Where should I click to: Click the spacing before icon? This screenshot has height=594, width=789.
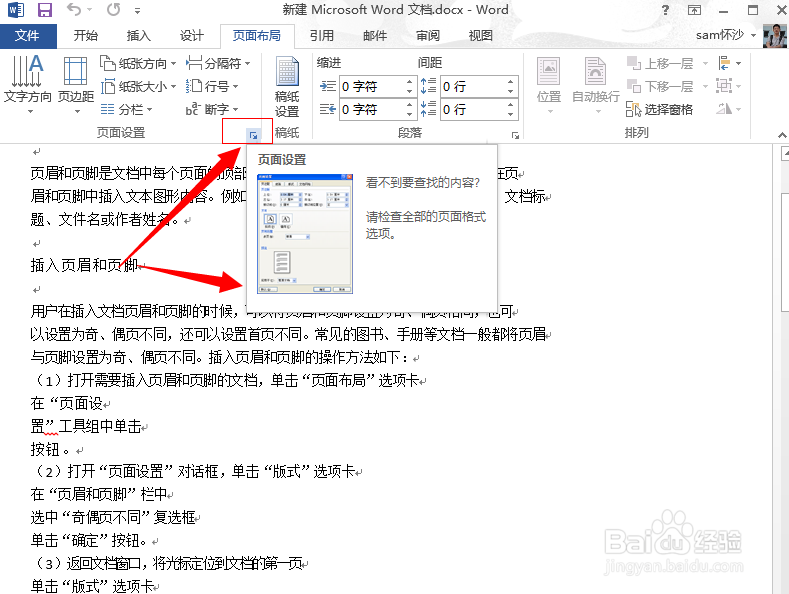(x=428, y=87)
